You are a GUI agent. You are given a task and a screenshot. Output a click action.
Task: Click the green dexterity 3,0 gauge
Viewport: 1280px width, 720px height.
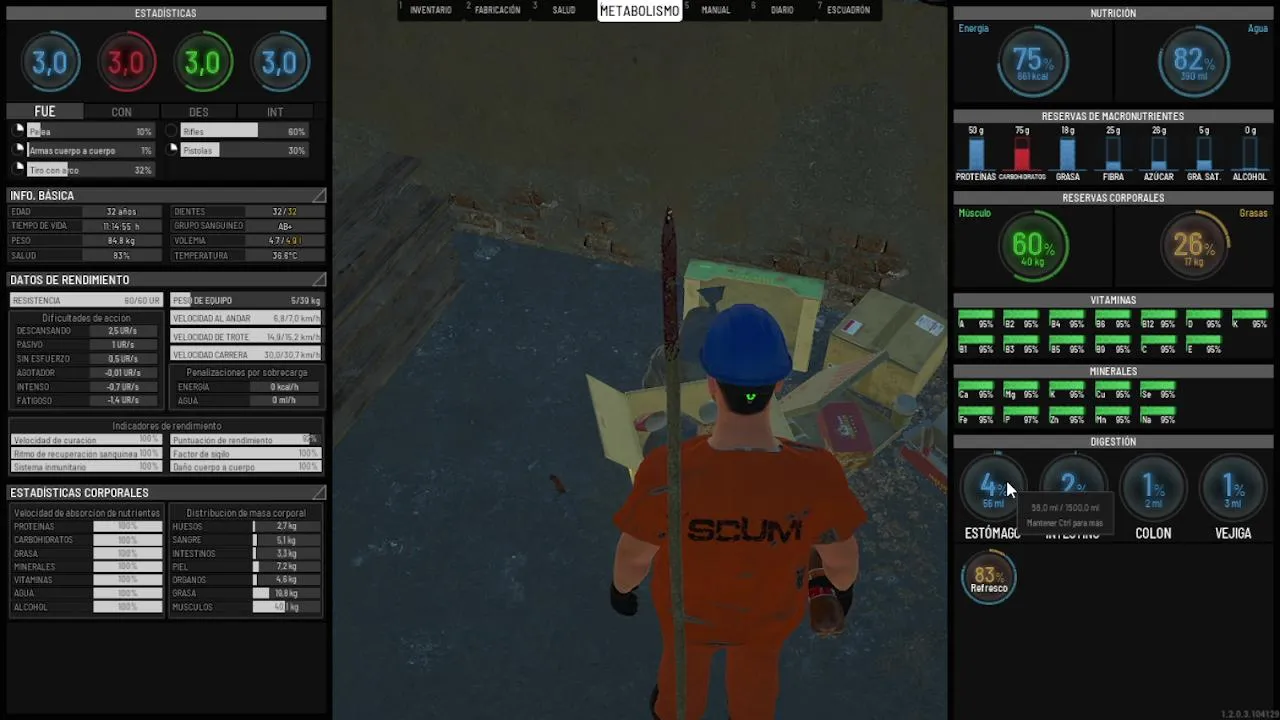tap(203, 62)
